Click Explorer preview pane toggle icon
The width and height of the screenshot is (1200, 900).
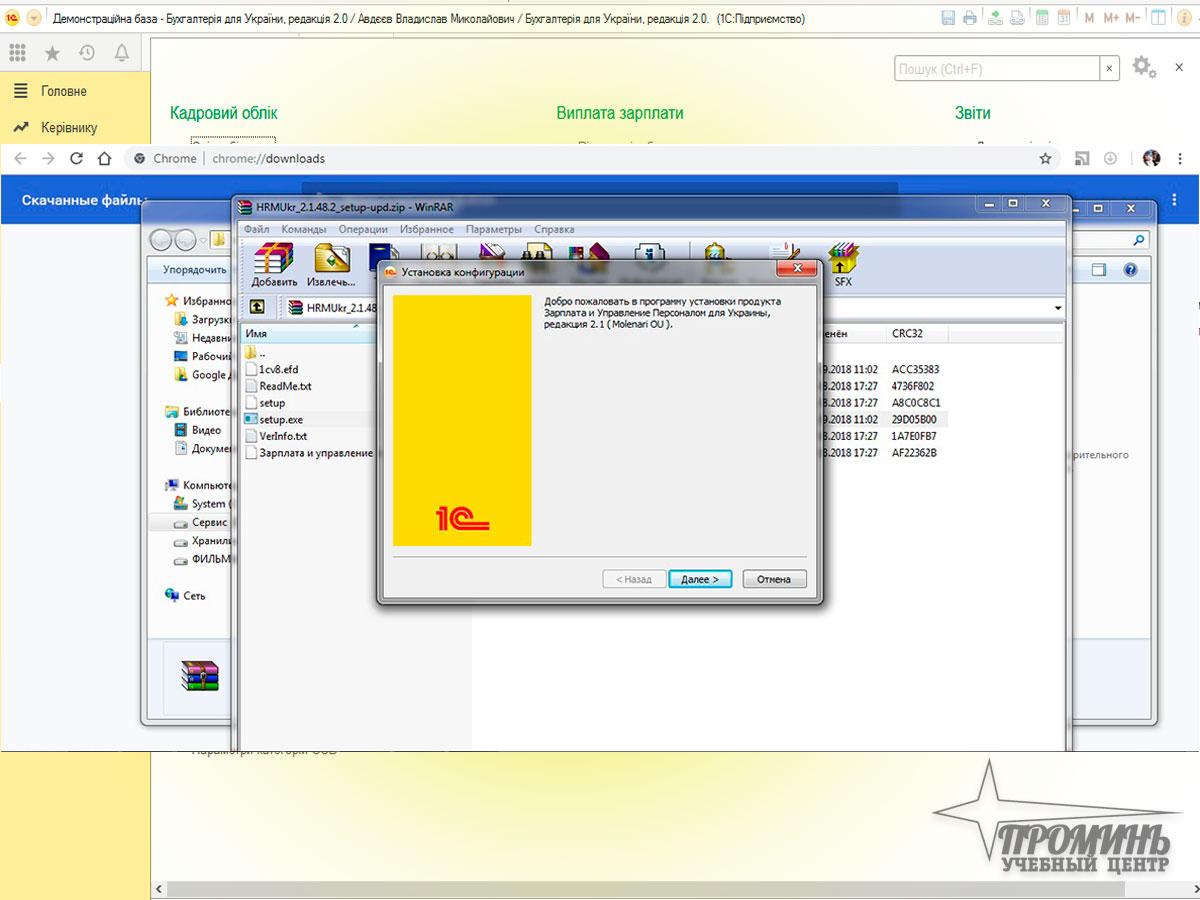click(x=1099, y=270)
